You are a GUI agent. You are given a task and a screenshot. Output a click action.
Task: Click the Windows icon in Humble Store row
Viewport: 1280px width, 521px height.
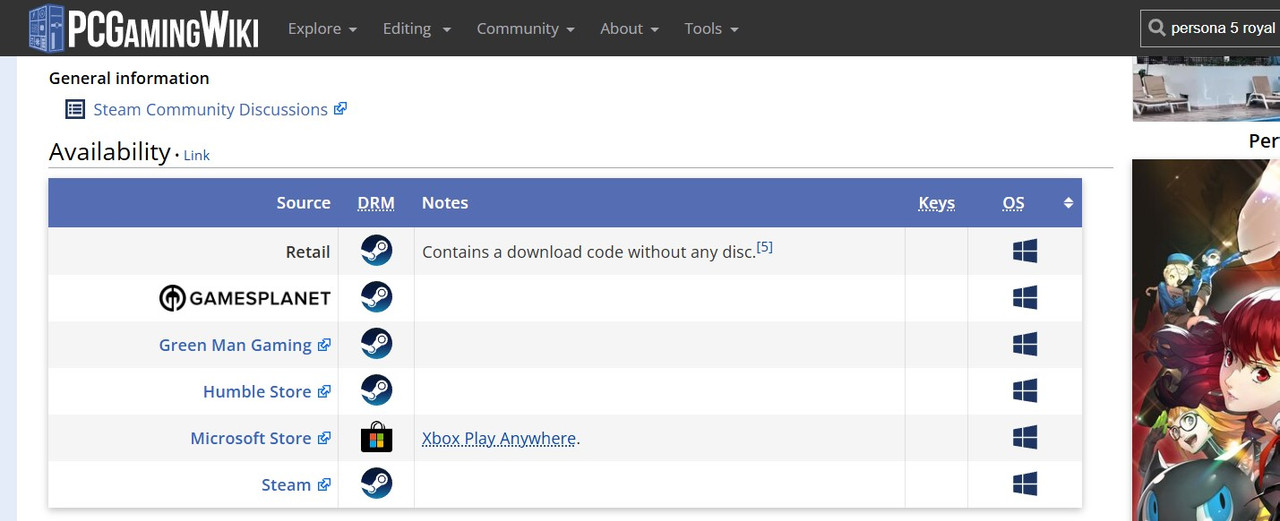point(1025,390)
